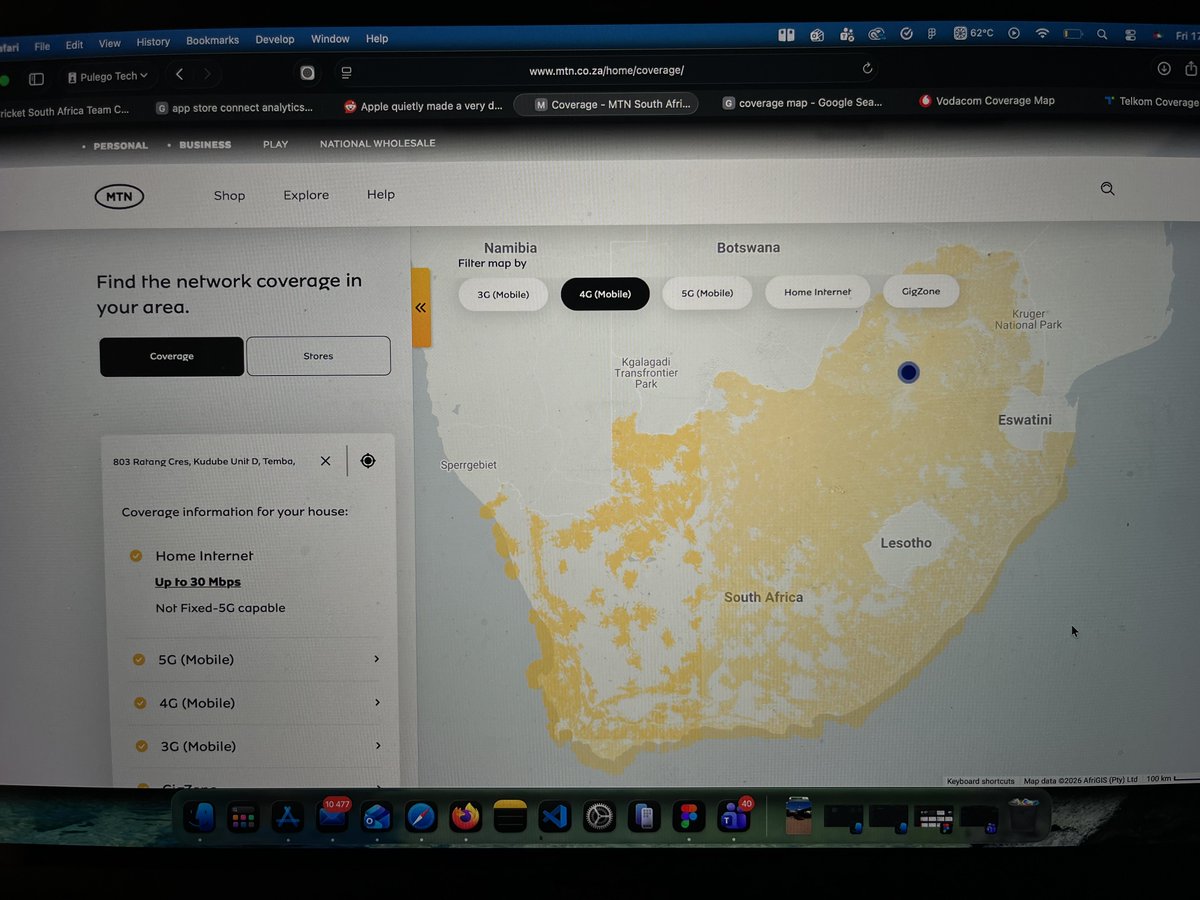Open Launchpad from the Dock
1200x900 pixels.
pyautogui.click(x=242, y=818)
